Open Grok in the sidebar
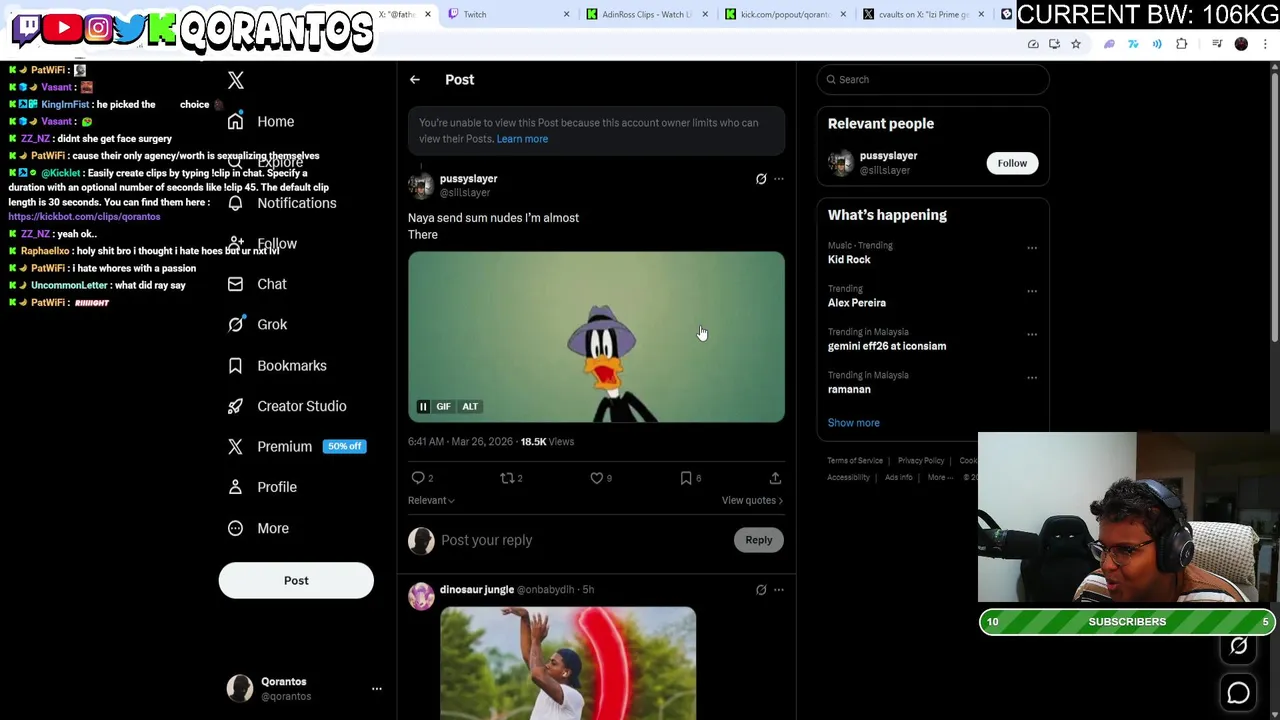 pyautogui.click(x=256, y=324)
